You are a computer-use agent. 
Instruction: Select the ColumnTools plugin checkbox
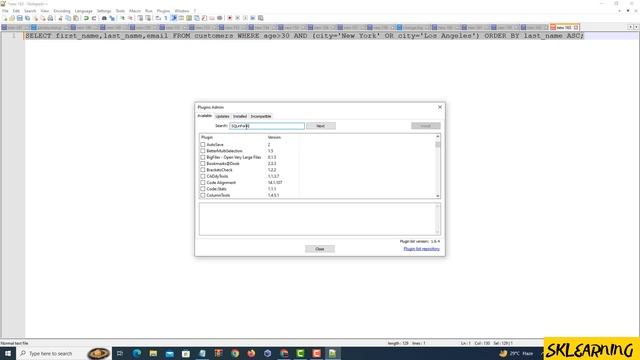tap(203, 195)
